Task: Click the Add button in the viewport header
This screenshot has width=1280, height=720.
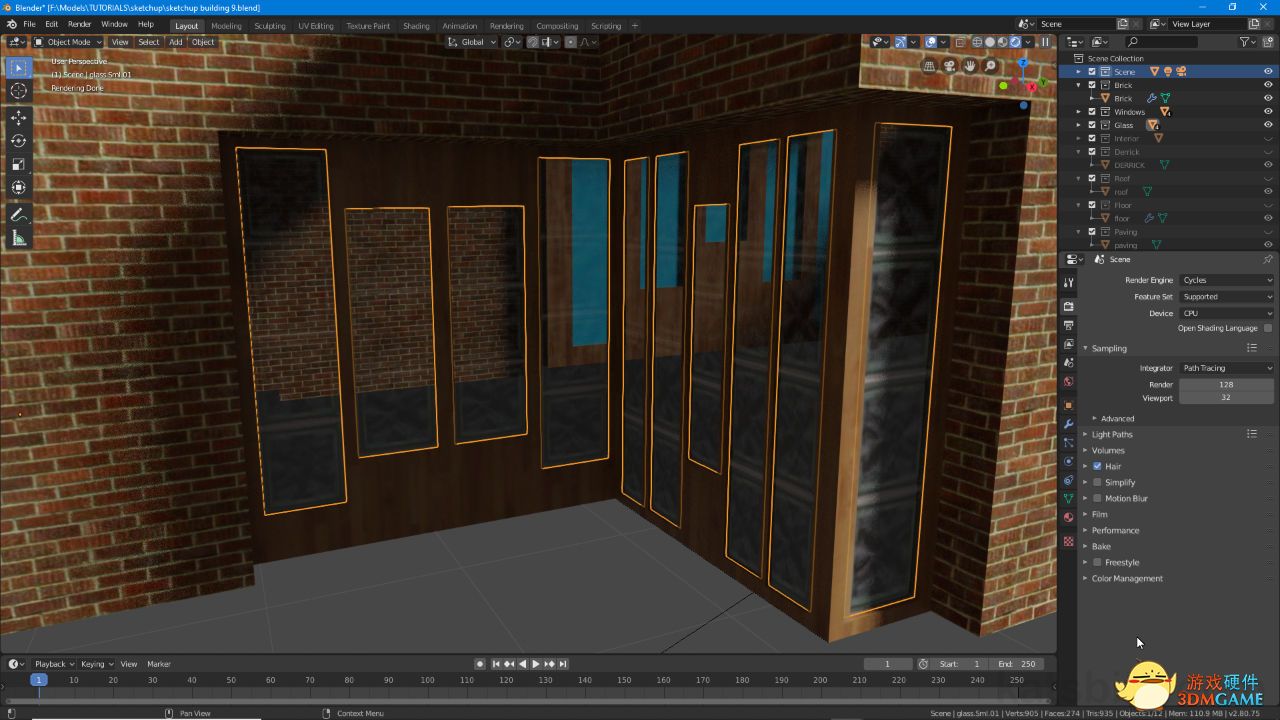Action: coord(176,42)
